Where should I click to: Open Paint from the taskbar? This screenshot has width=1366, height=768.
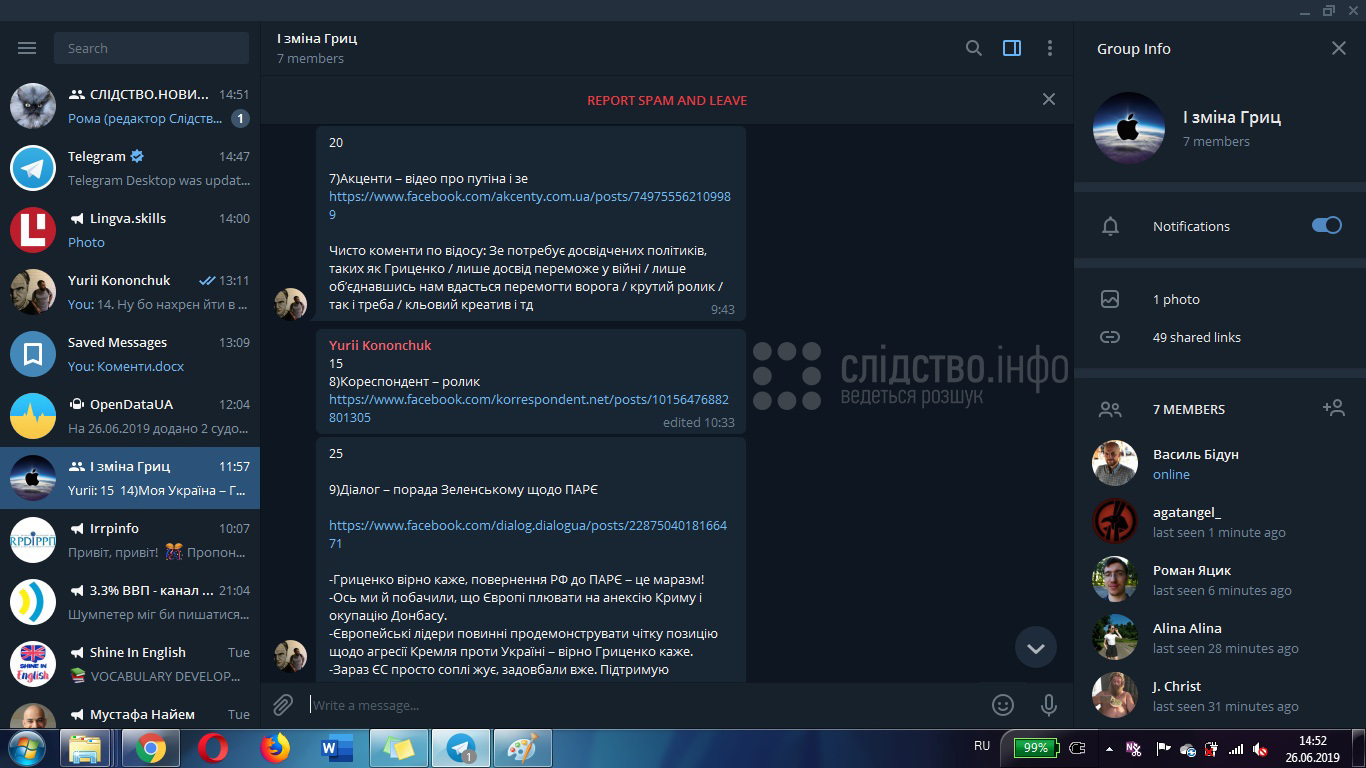(522, 748)
